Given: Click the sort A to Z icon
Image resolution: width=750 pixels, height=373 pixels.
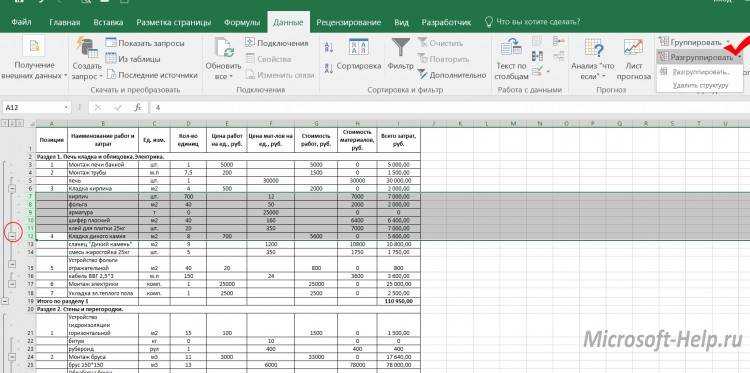Looking at the screenshot, I should tap(329, 47).
